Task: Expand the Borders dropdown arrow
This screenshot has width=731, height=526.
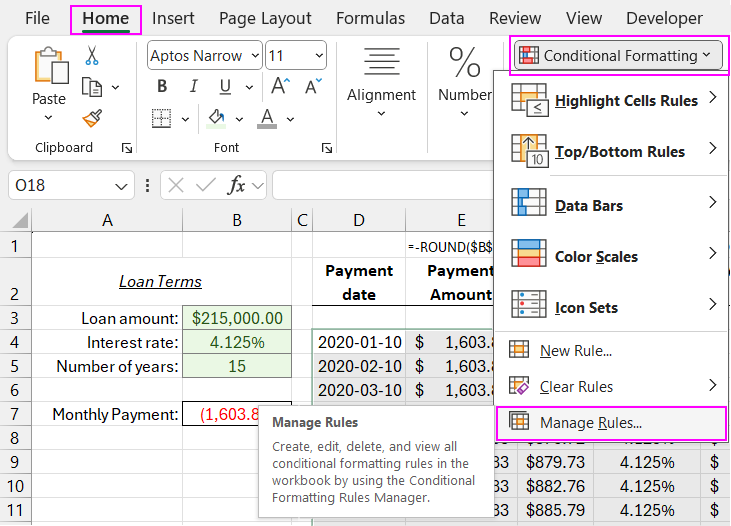Action: tap(185, 119)
